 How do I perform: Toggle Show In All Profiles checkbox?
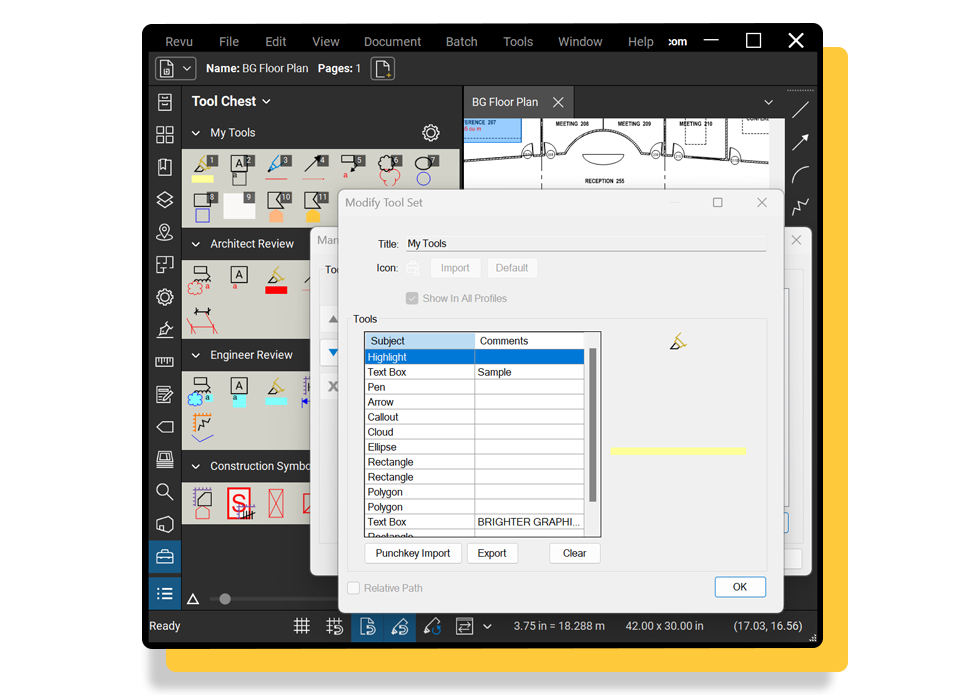pyautogui.click(x=412, y=298)
